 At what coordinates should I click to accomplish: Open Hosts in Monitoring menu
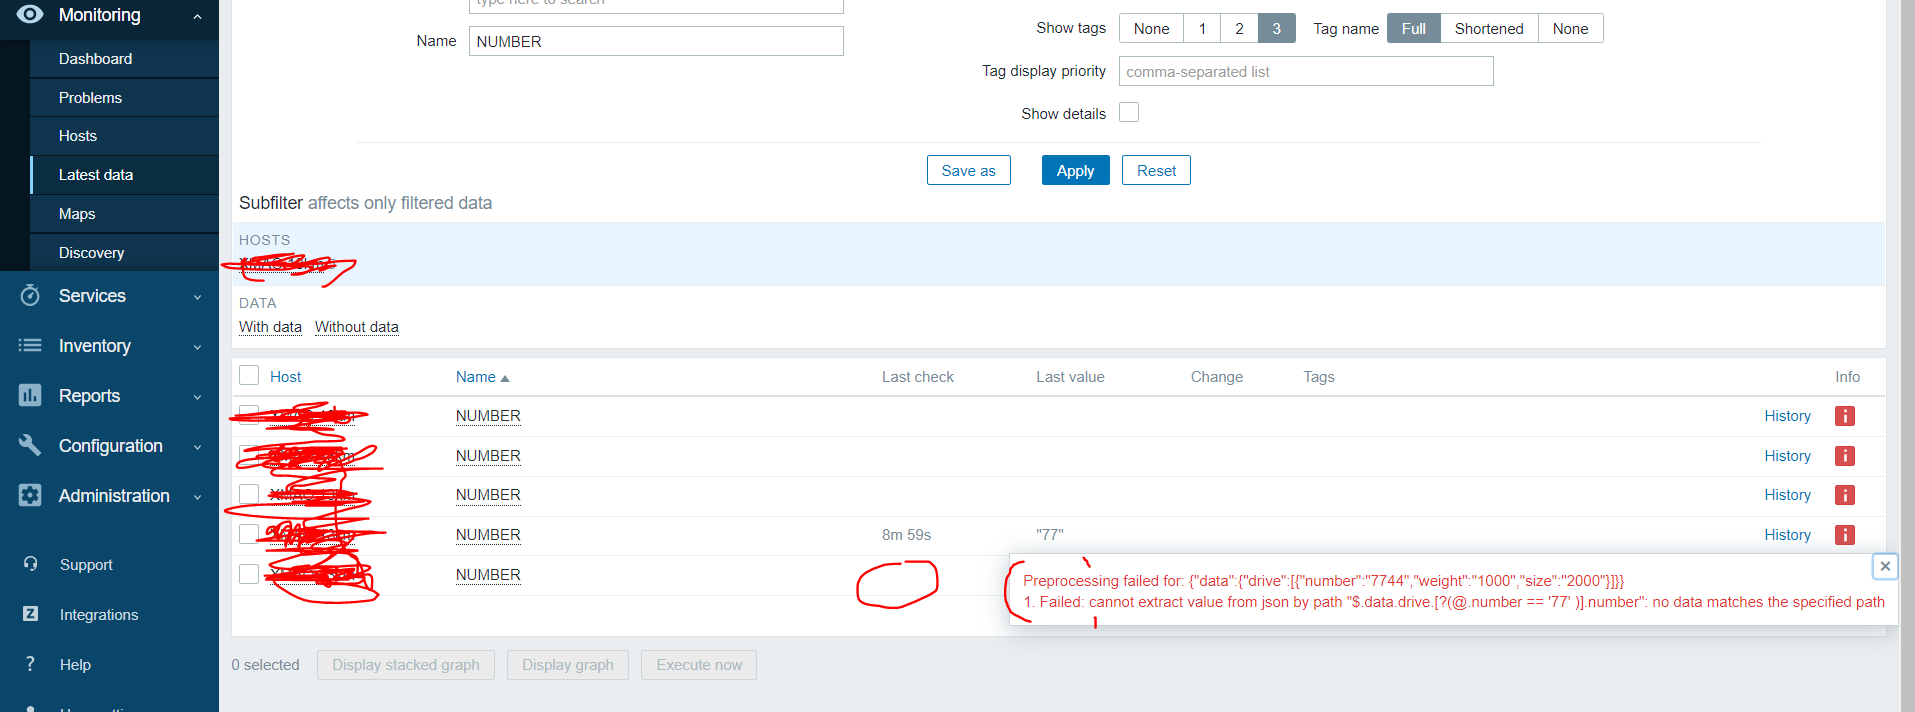tap(125, 136)
